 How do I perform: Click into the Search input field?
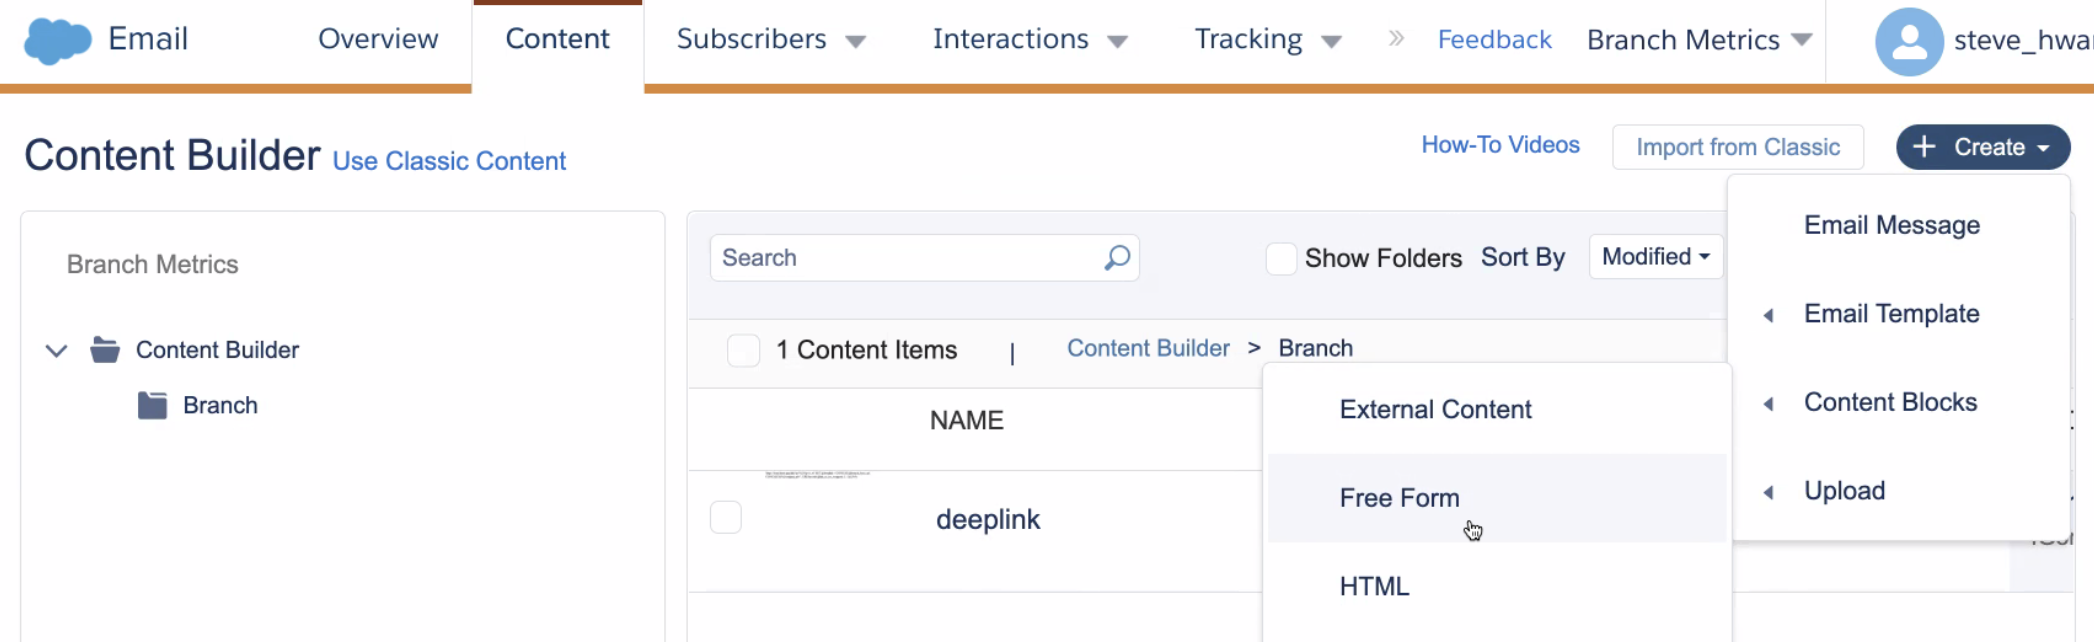905,258
